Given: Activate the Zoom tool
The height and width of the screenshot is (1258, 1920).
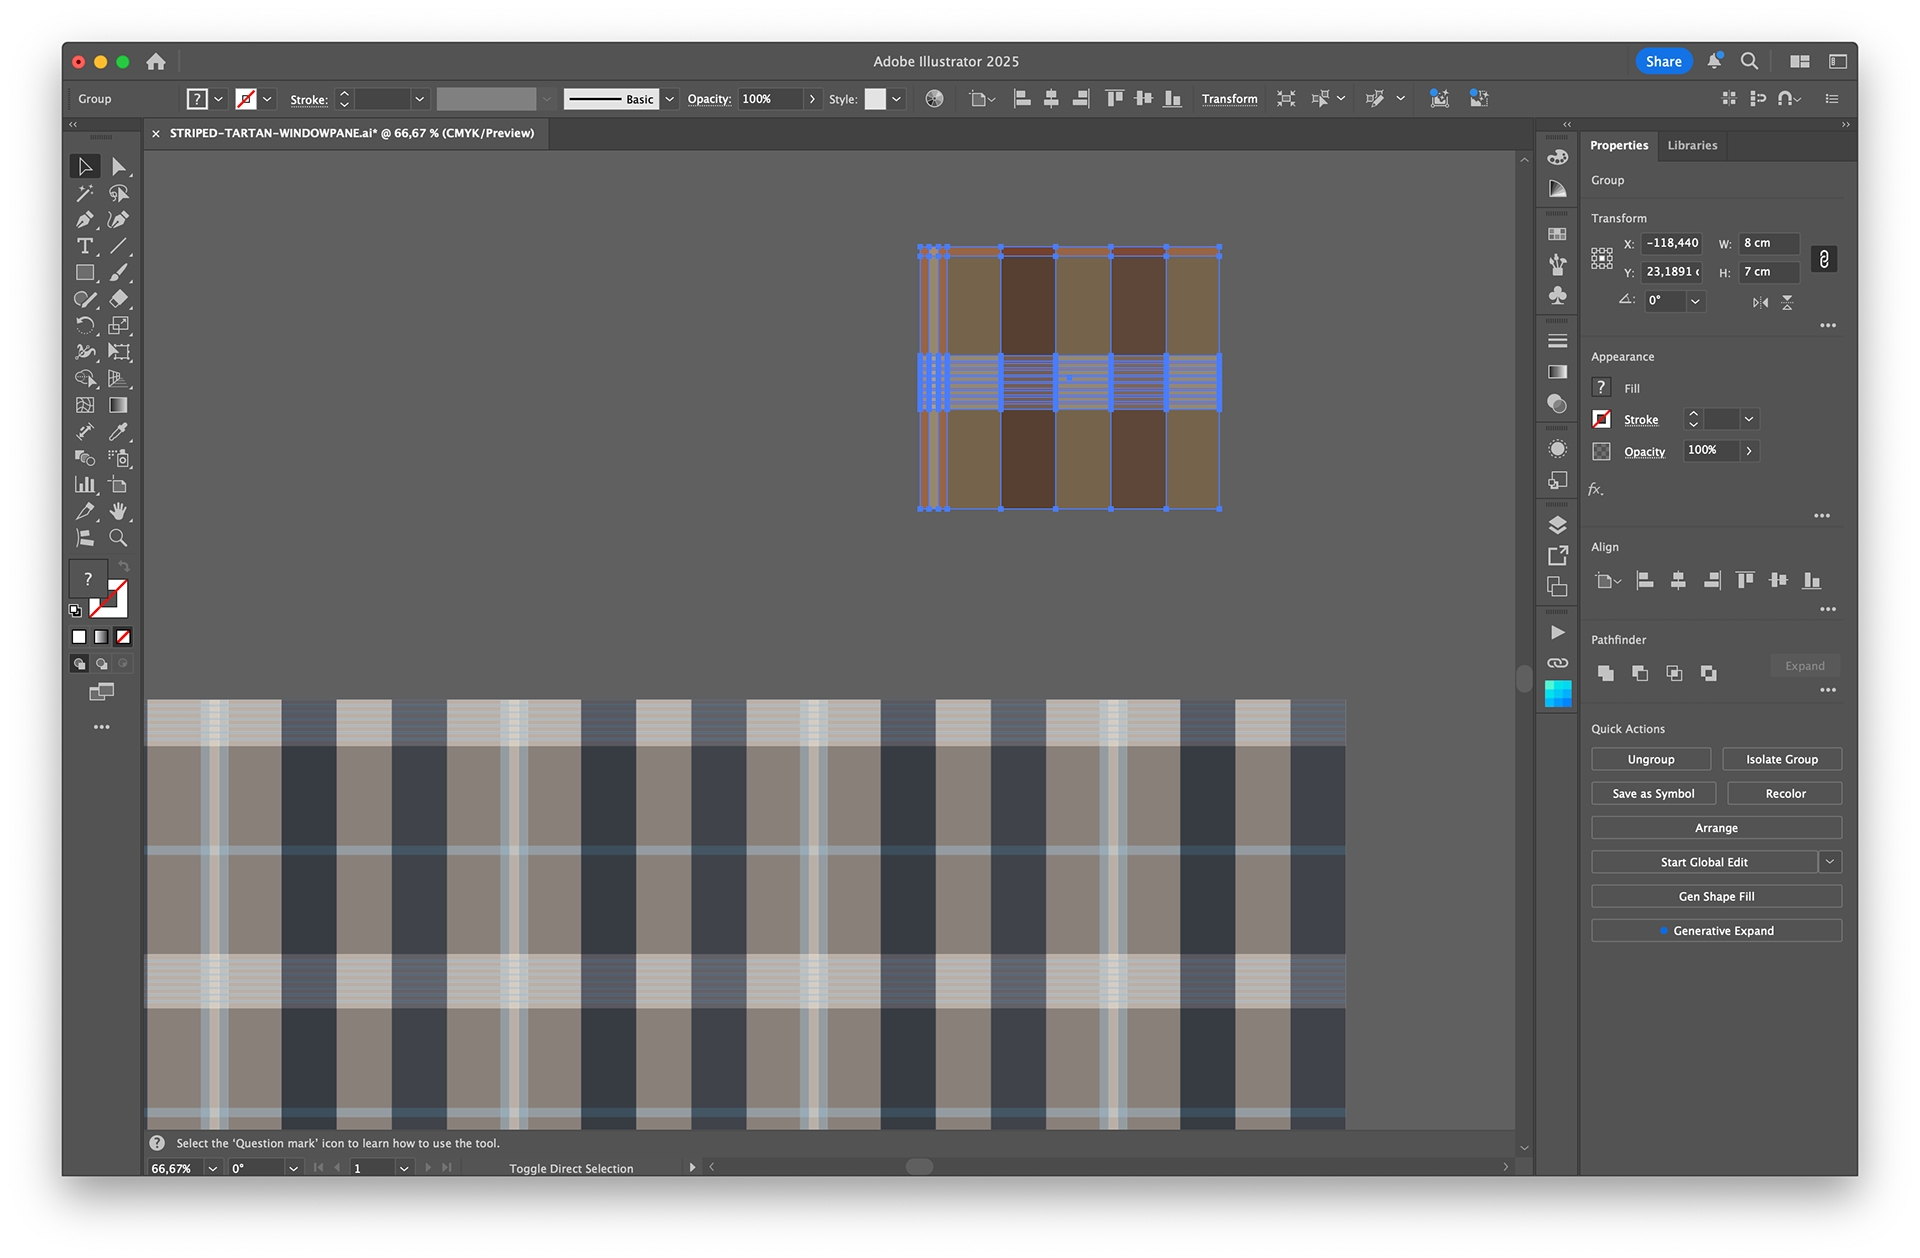Looking at the screenshot, I should tap(118, 538).
